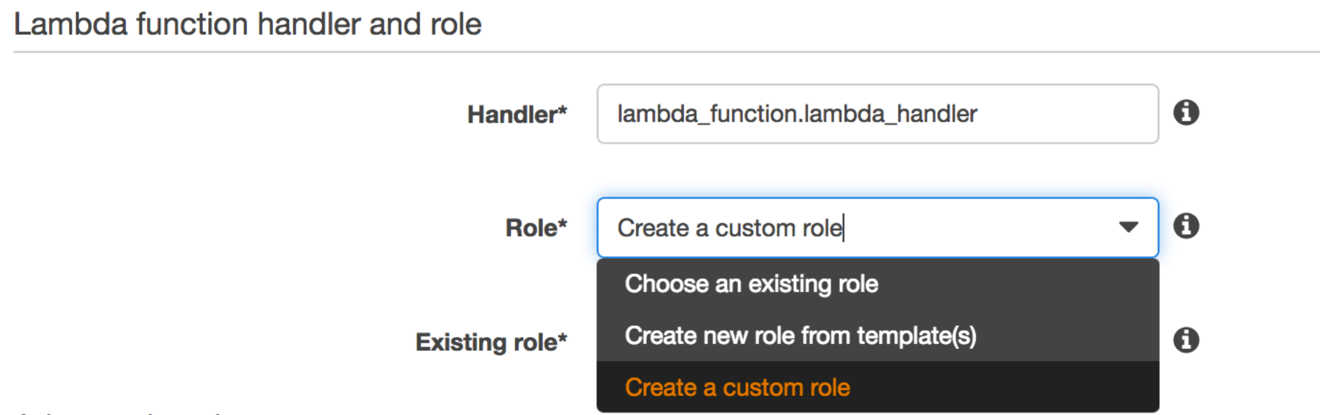
Task: Click the Role dropdown arrow
Action: point(1128,228)
